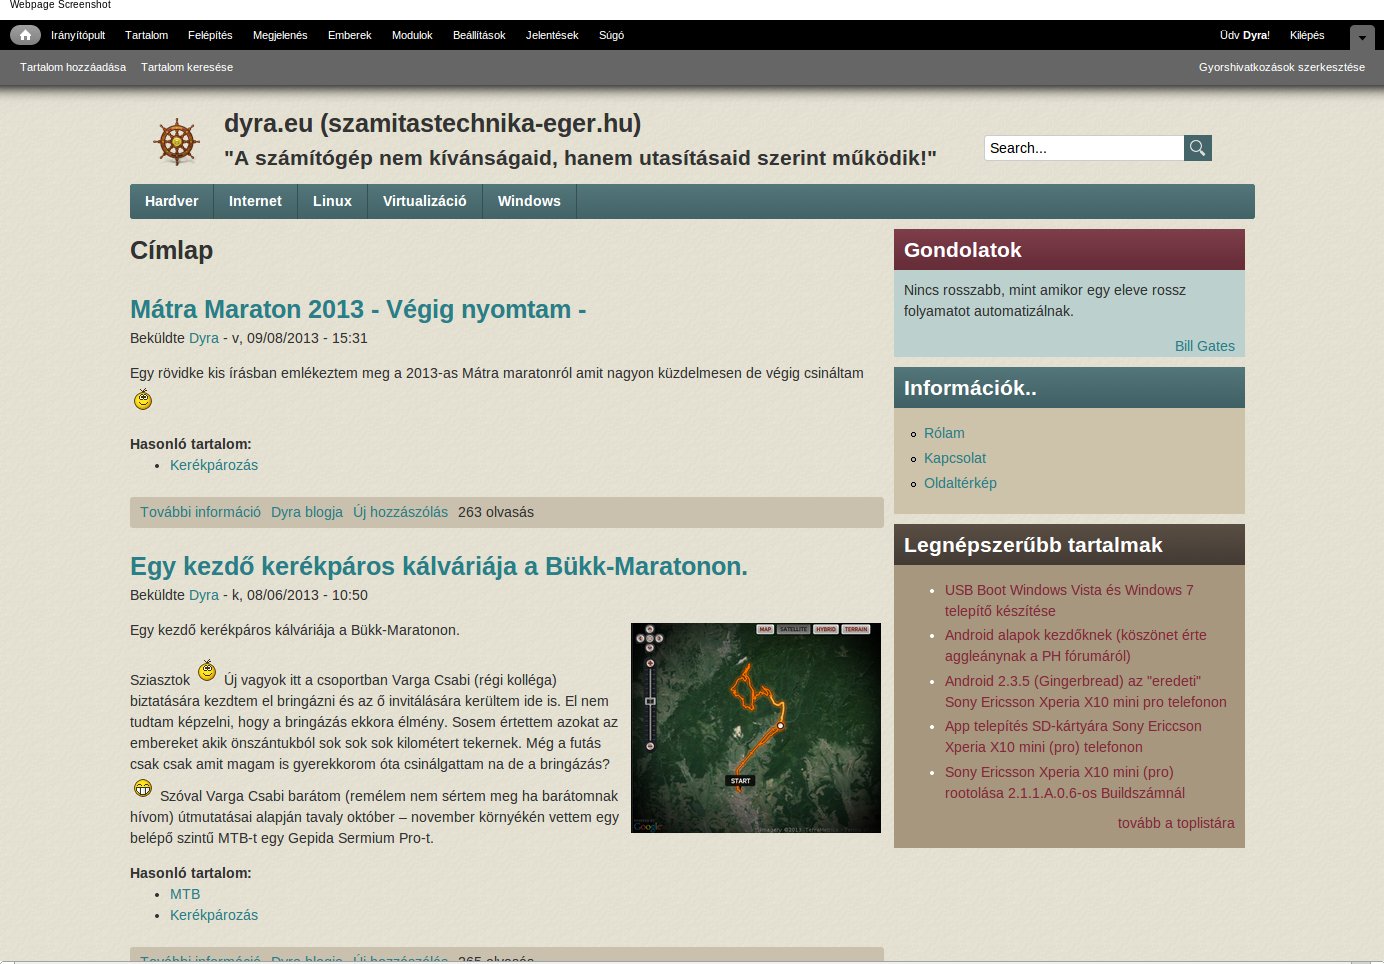Select the Windows navigation tab
The height and width of the screenshot is (964, 1384).
[529, 201]
